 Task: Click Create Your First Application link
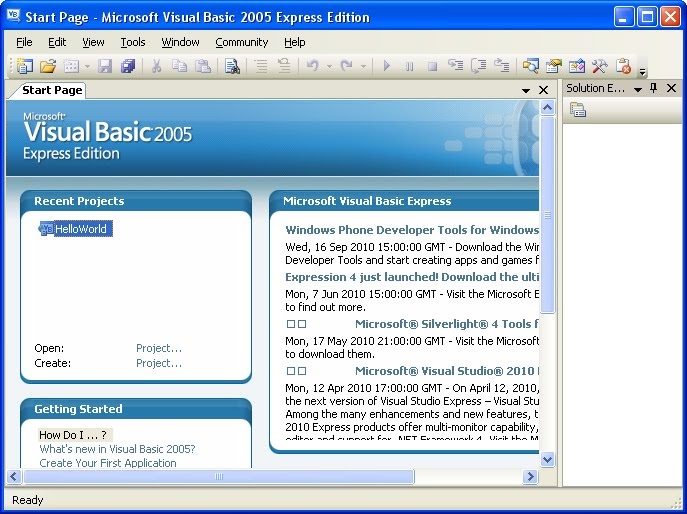pyautogui.click(x=108, y=463)
